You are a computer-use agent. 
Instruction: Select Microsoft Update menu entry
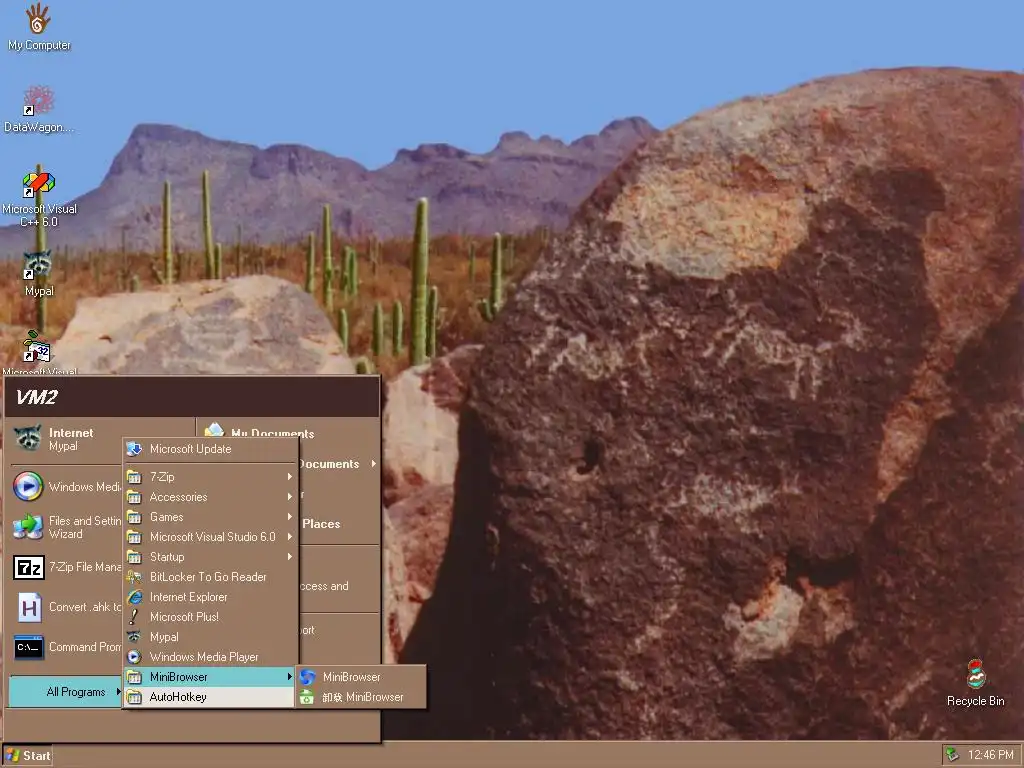[210, 449]
